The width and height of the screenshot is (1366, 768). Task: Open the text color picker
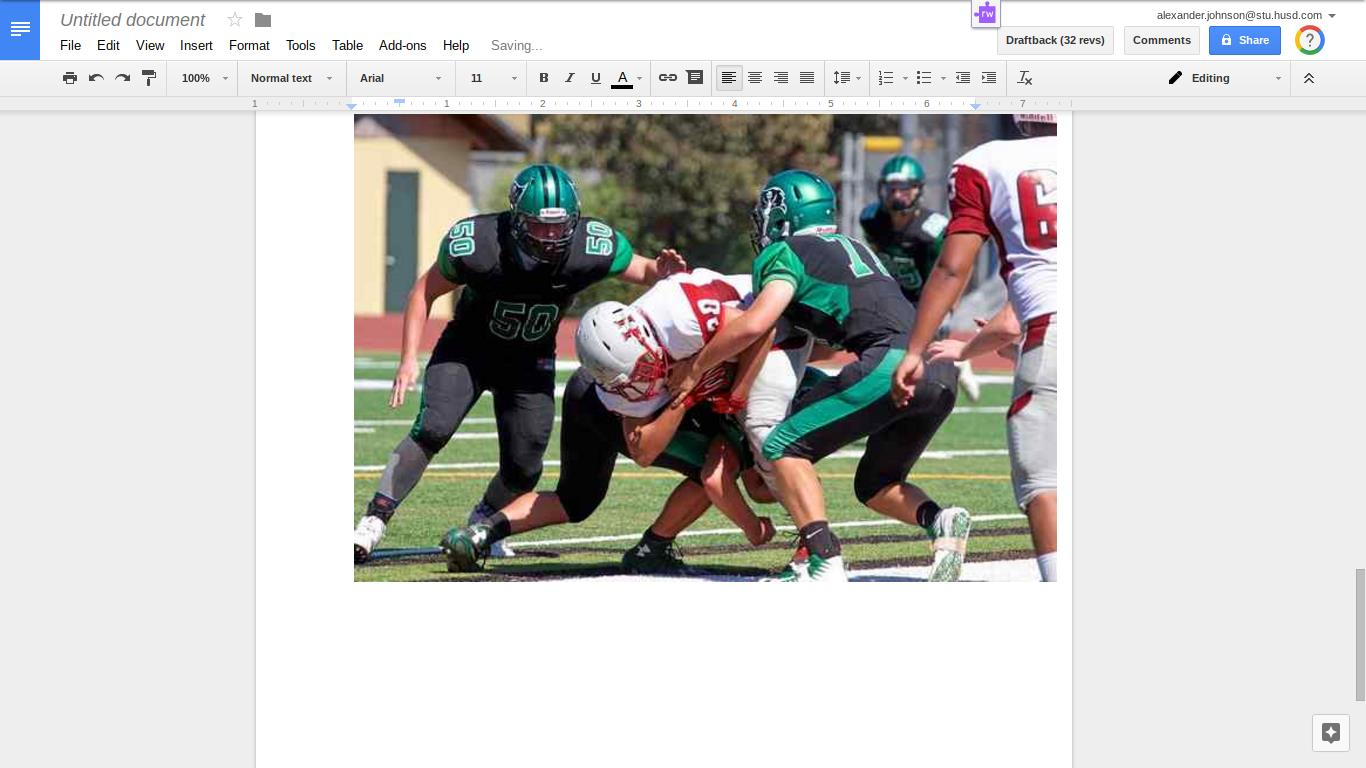pos(627,78)
